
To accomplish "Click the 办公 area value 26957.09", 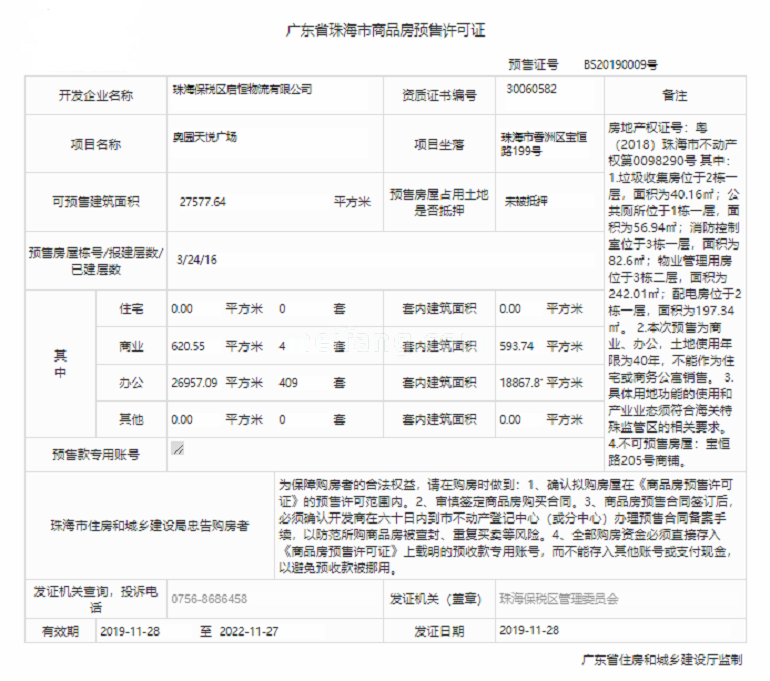I will pyautogui.click(x=195, y=382).
